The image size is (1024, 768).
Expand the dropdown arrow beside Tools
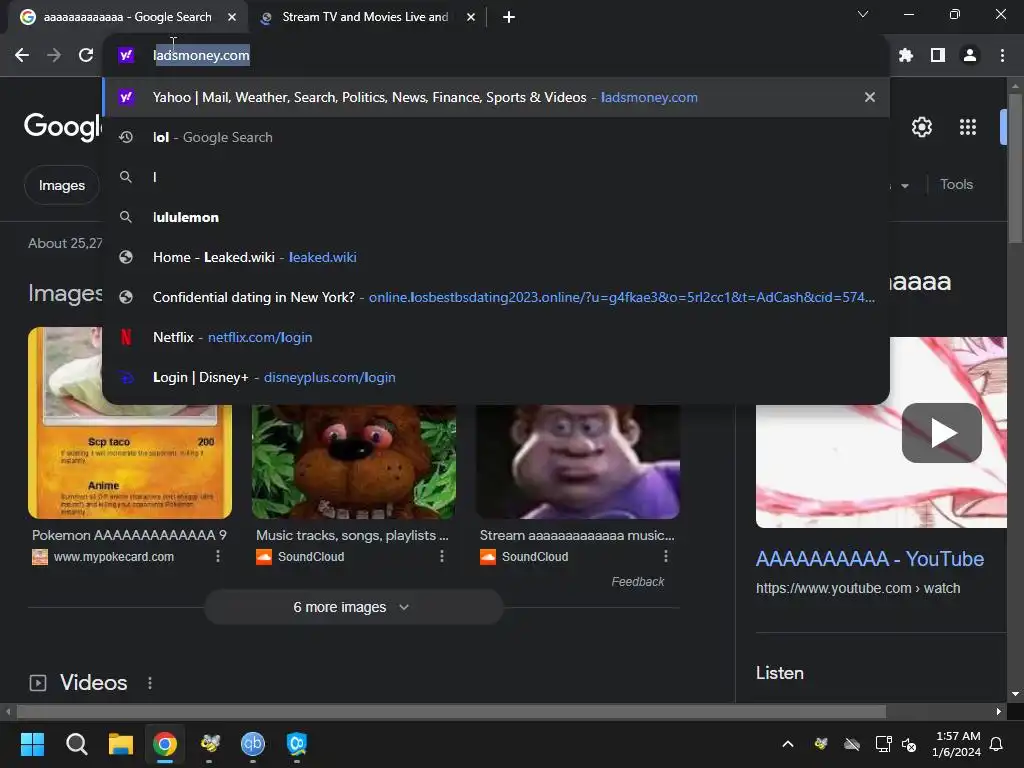904,186
